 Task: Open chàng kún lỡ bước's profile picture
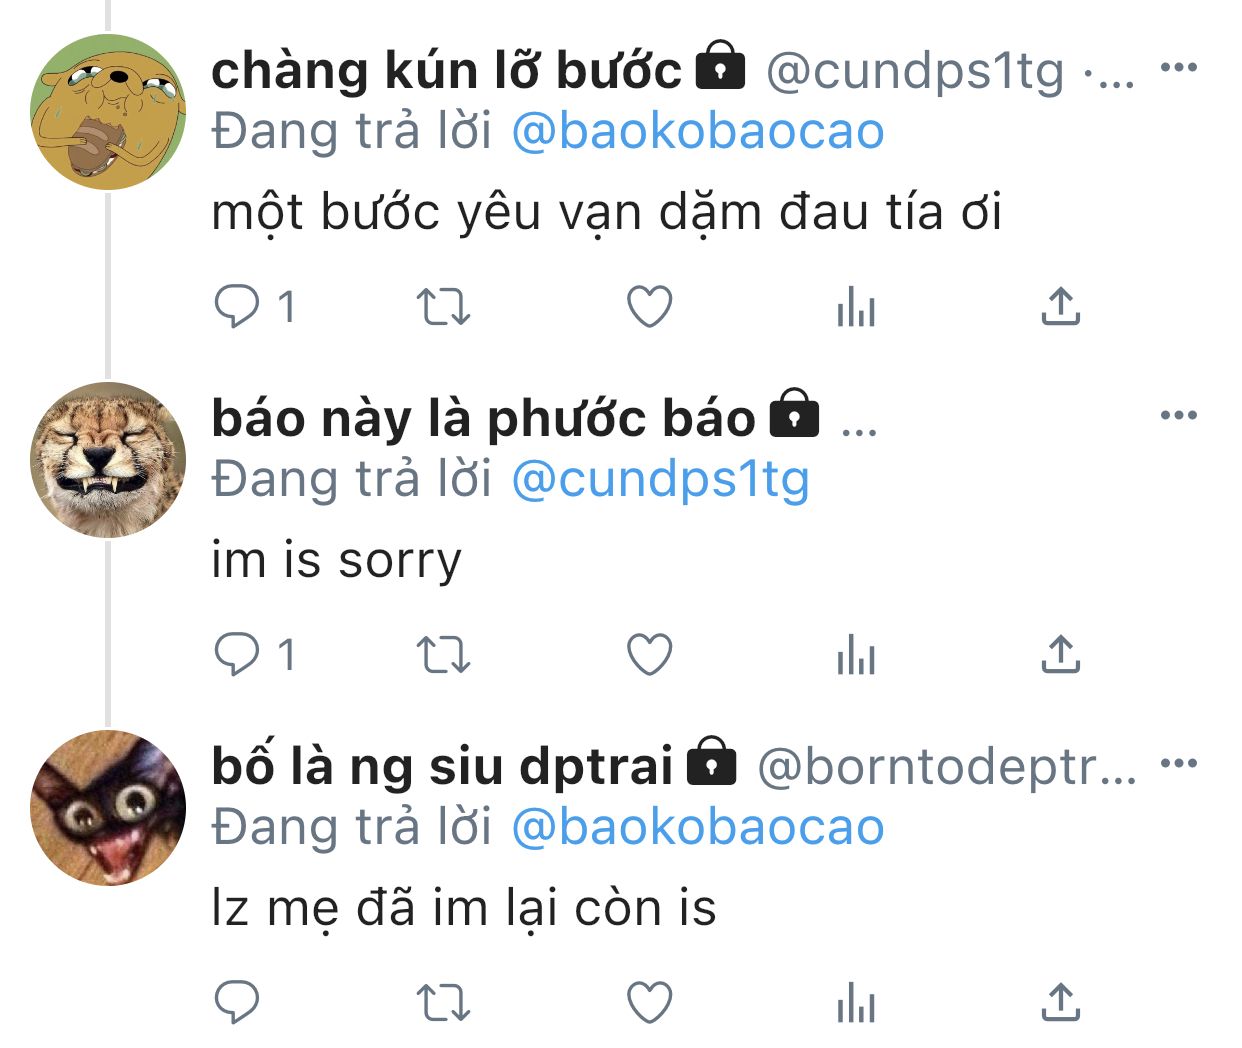(x=108, y=112)
